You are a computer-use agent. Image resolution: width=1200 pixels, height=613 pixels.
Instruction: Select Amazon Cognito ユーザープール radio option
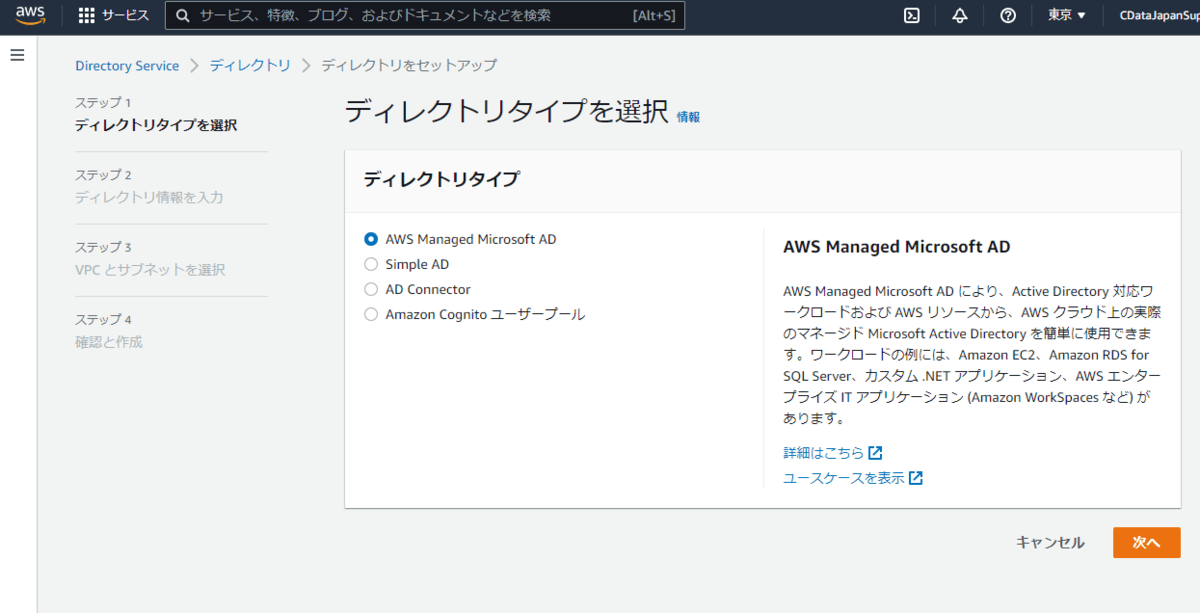tap(371, 314)
